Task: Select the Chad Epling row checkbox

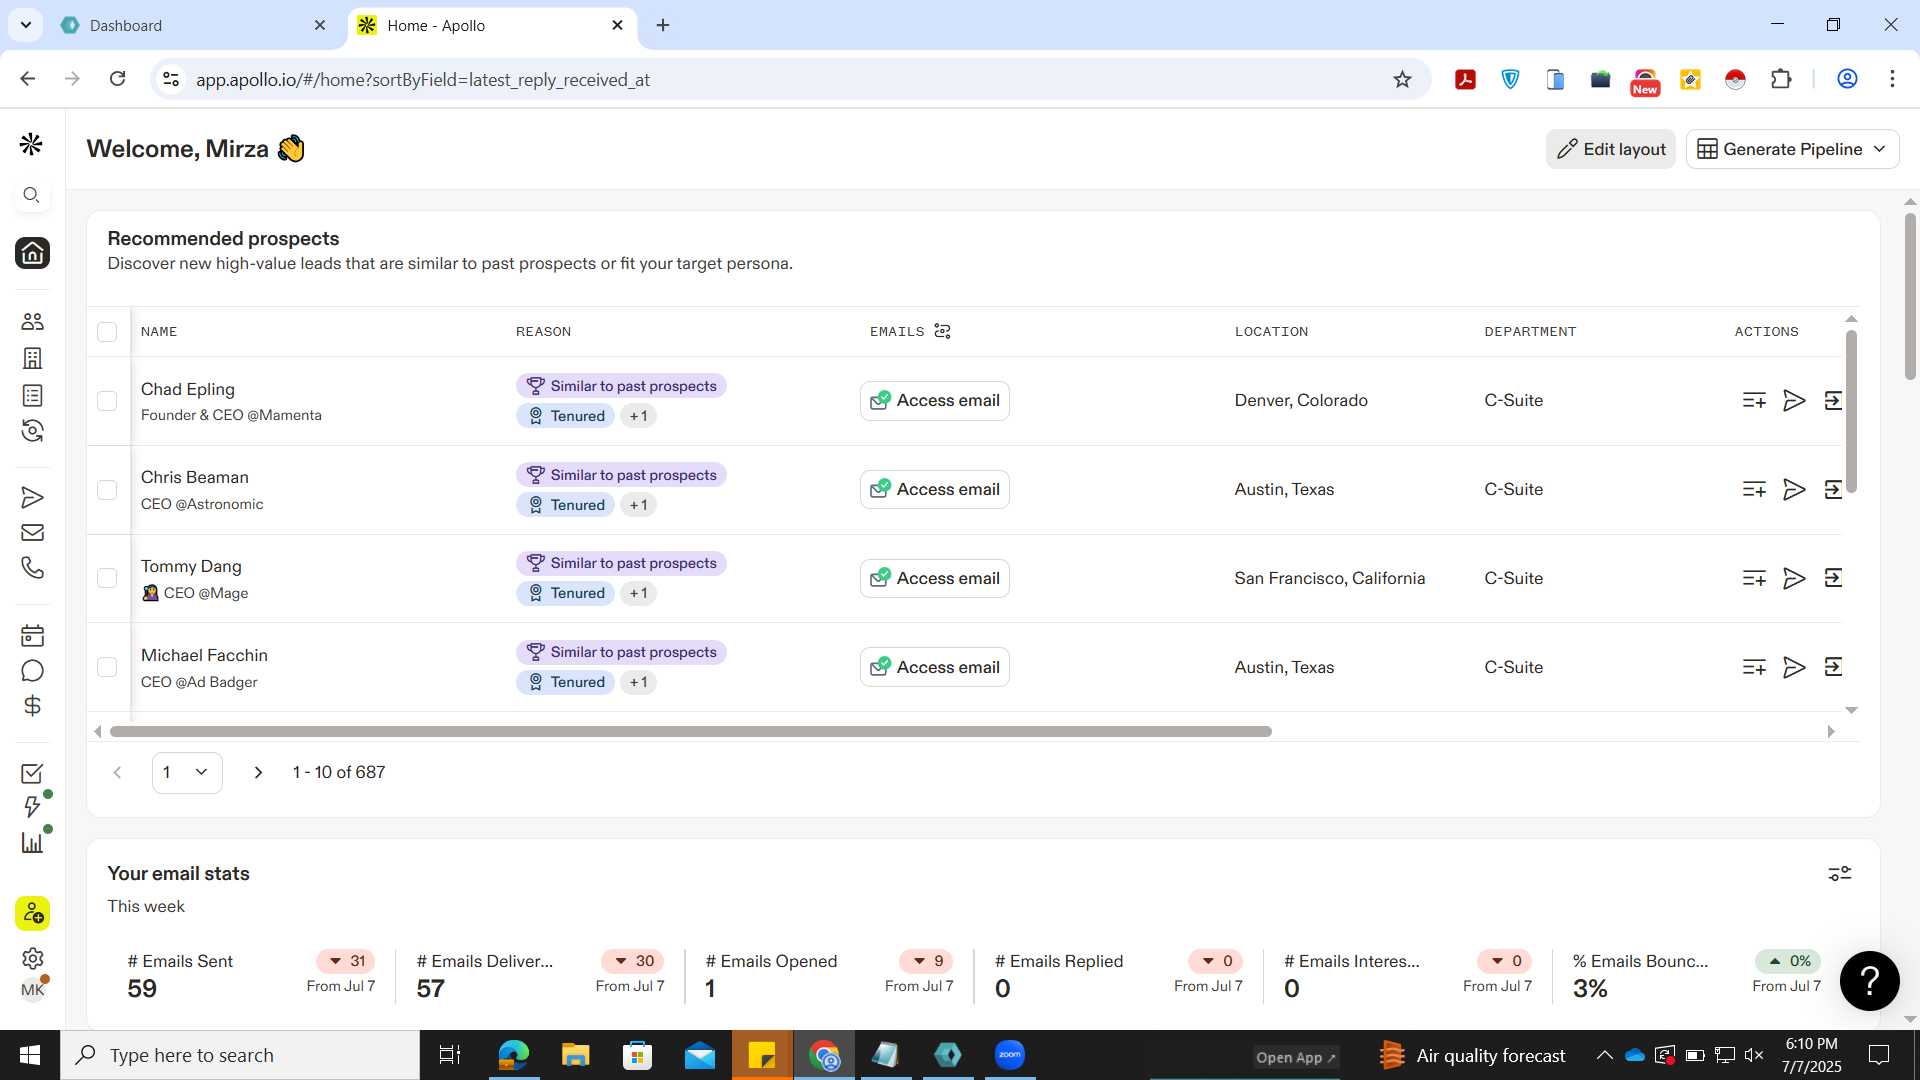Action: (x=107, y=401)
